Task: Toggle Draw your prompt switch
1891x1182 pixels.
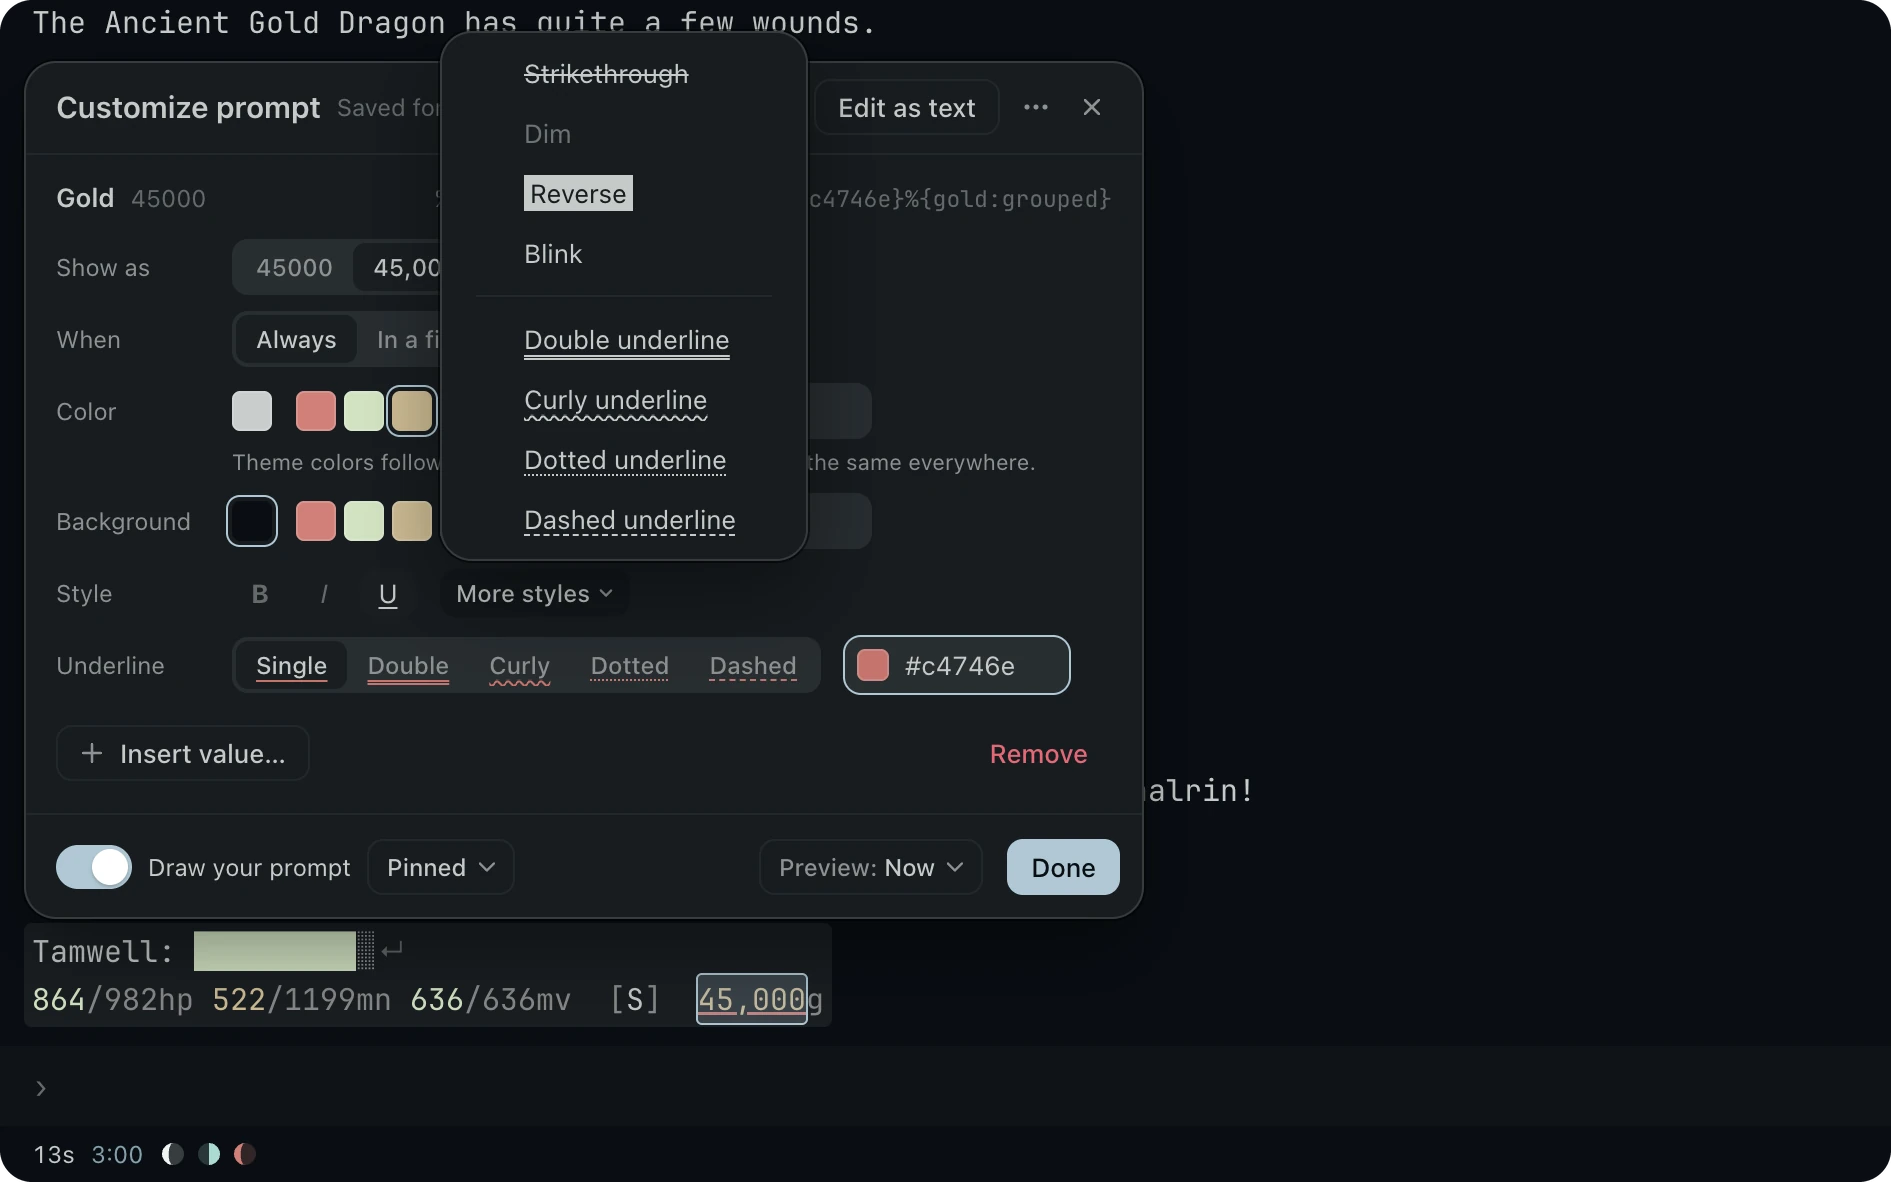Action: point(94,867)
